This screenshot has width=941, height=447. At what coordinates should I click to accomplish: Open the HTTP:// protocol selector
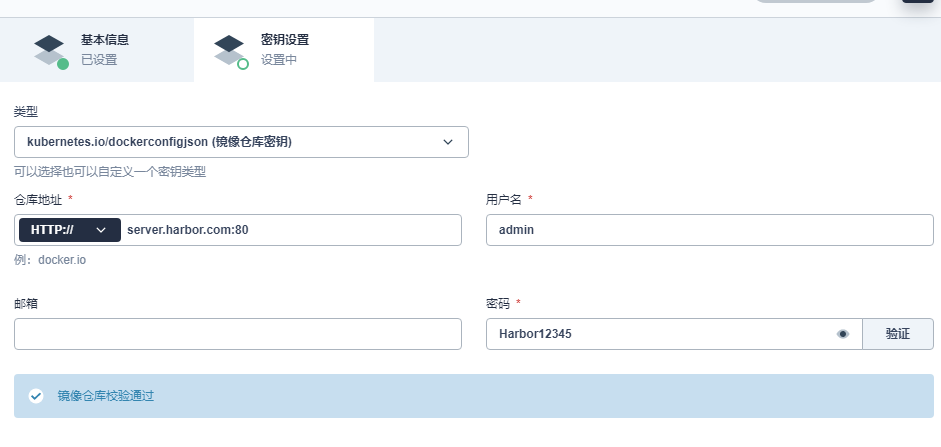[69, 230]
